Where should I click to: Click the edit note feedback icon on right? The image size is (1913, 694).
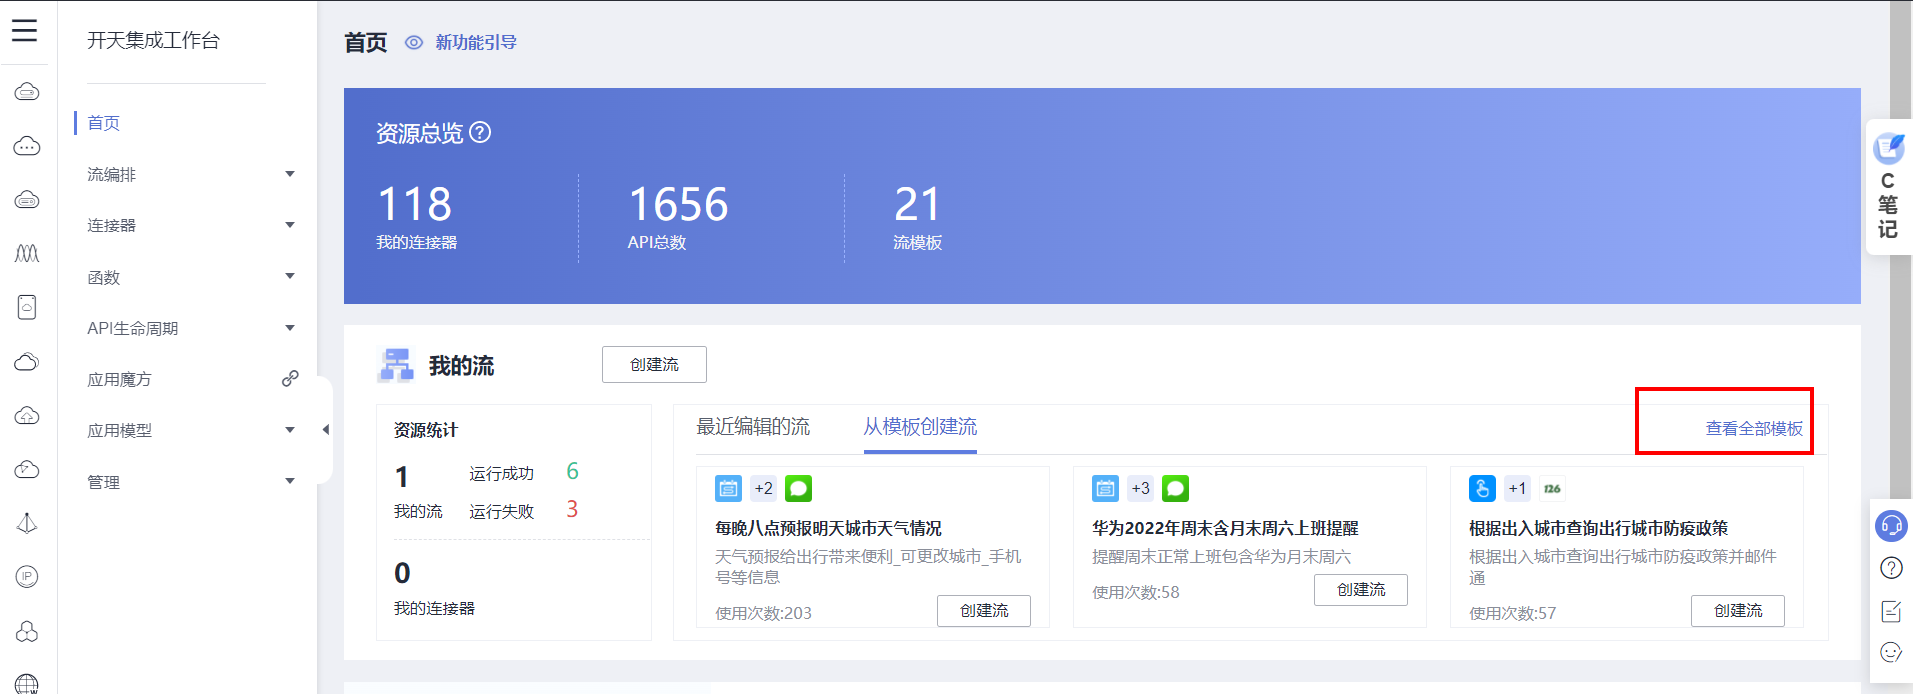pos(1891,610)
